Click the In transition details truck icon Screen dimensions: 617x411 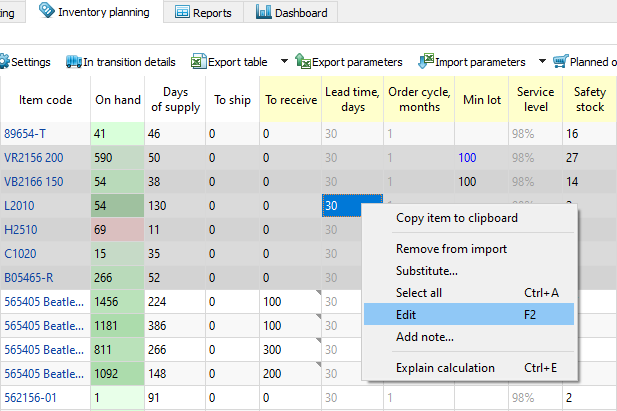pyautogui.click(x=73, y=62)
